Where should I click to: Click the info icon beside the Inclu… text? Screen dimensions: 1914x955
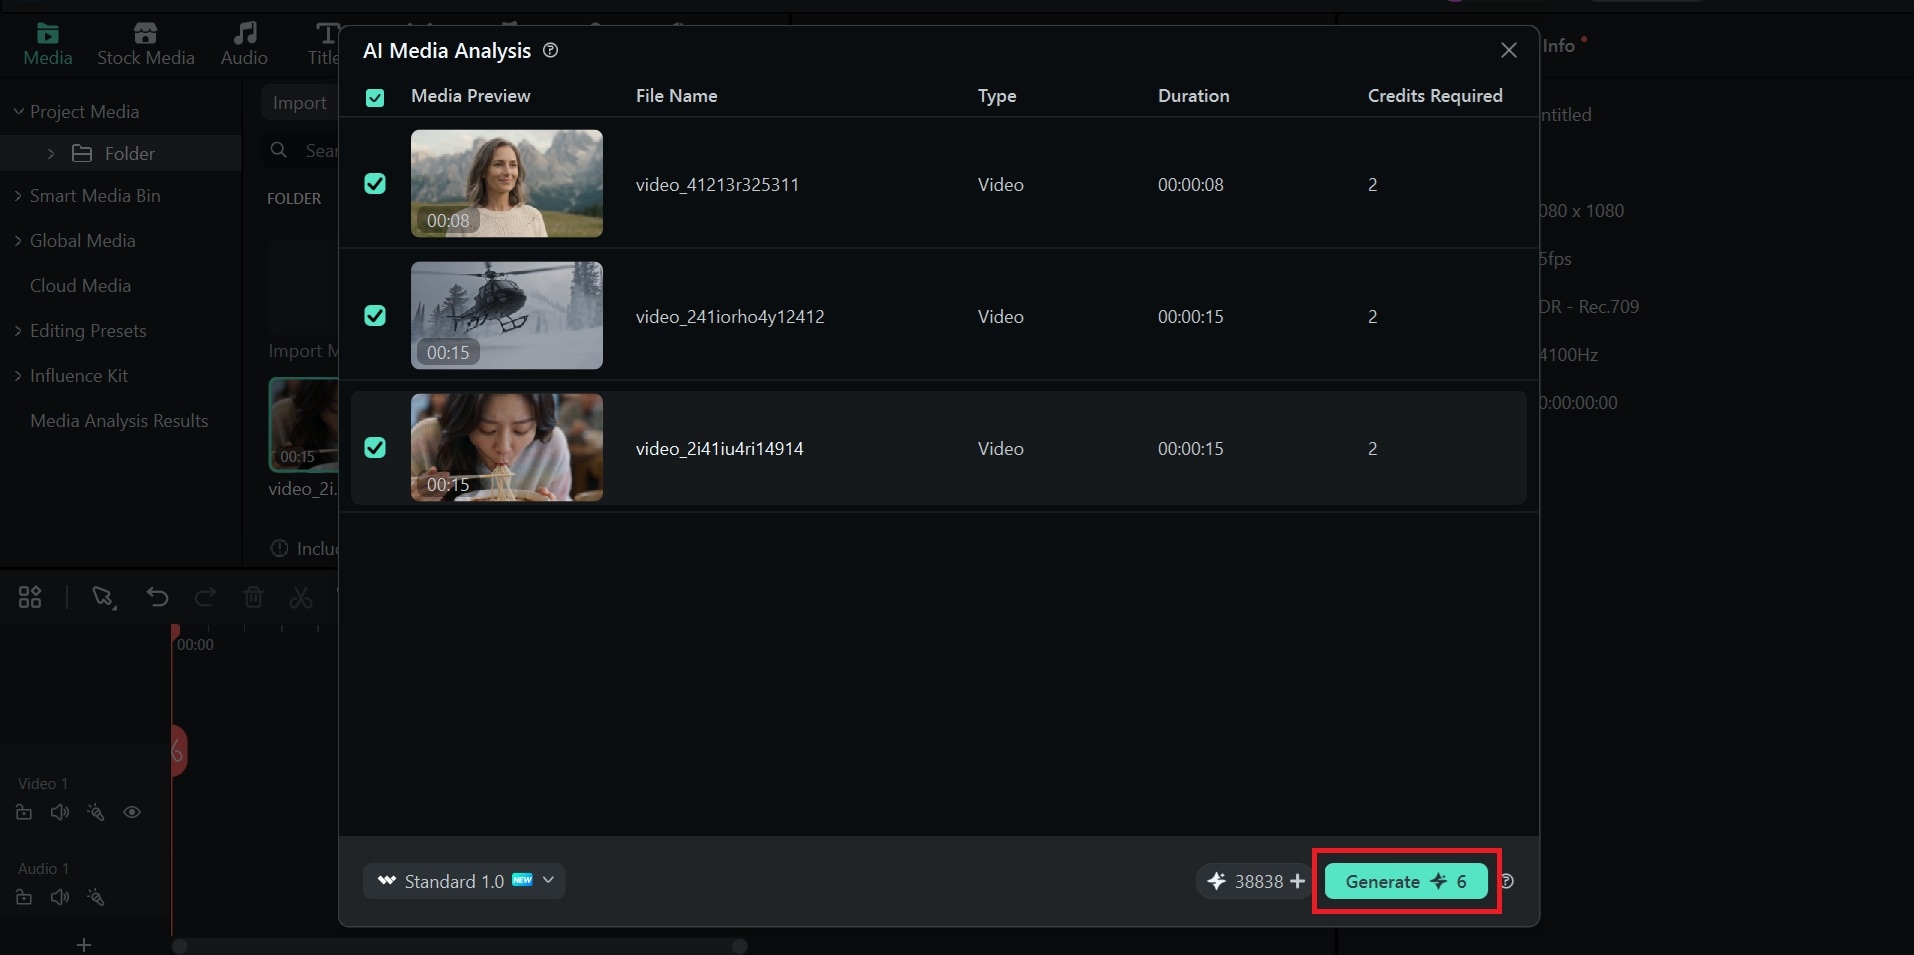(x=279, y=548)
